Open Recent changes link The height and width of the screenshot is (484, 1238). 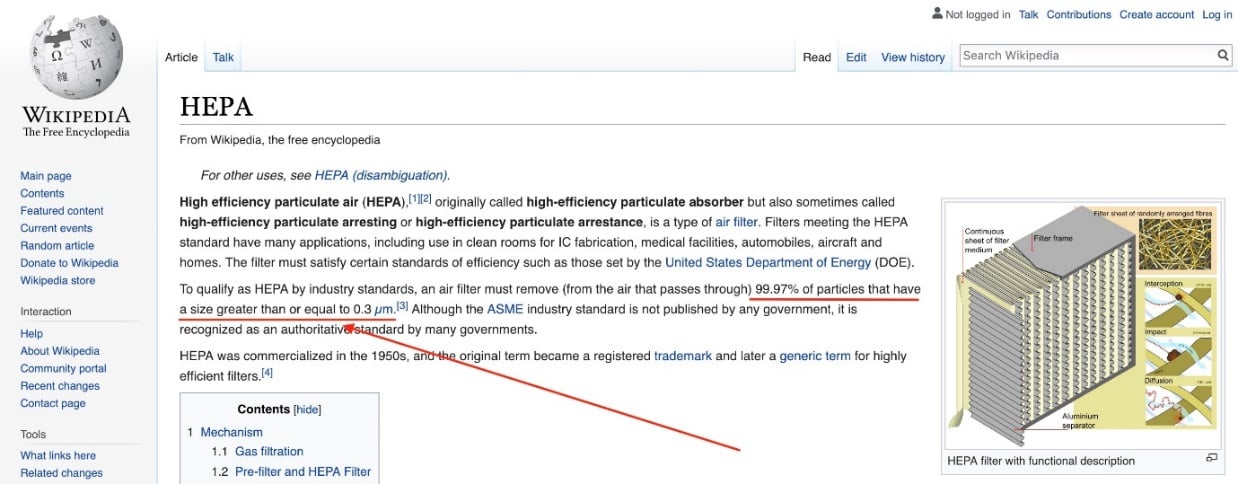(x=60, y=386)
